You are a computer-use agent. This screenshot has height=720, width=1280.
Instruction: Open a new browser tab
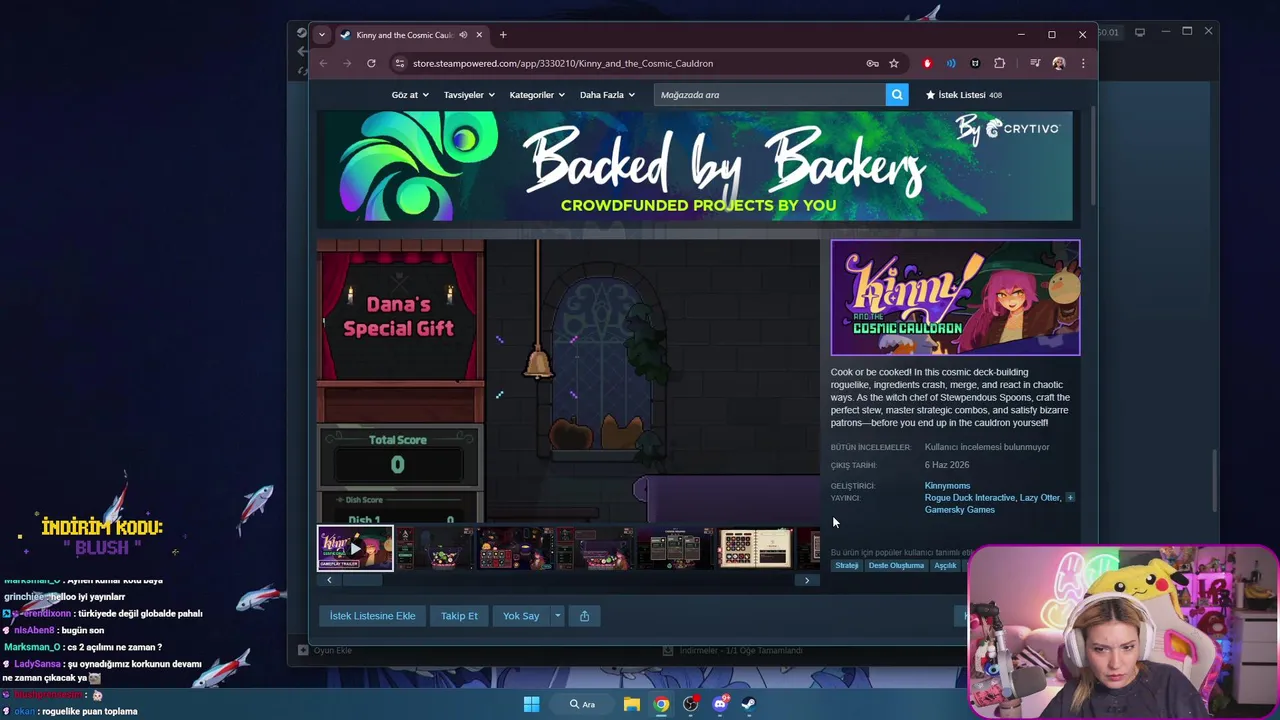point(503,35)
